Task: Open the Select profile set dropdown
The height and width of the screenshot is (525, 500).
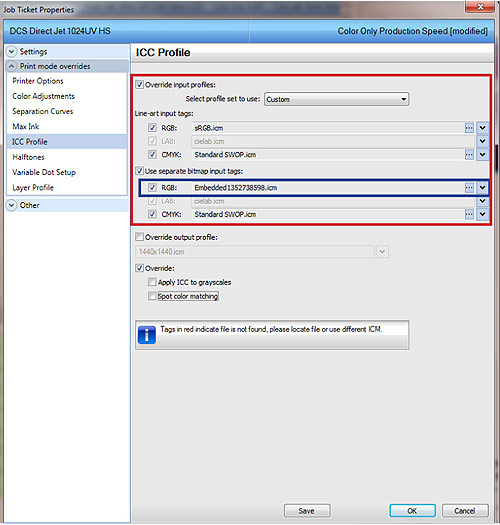Action: click(x=337, y=99)
